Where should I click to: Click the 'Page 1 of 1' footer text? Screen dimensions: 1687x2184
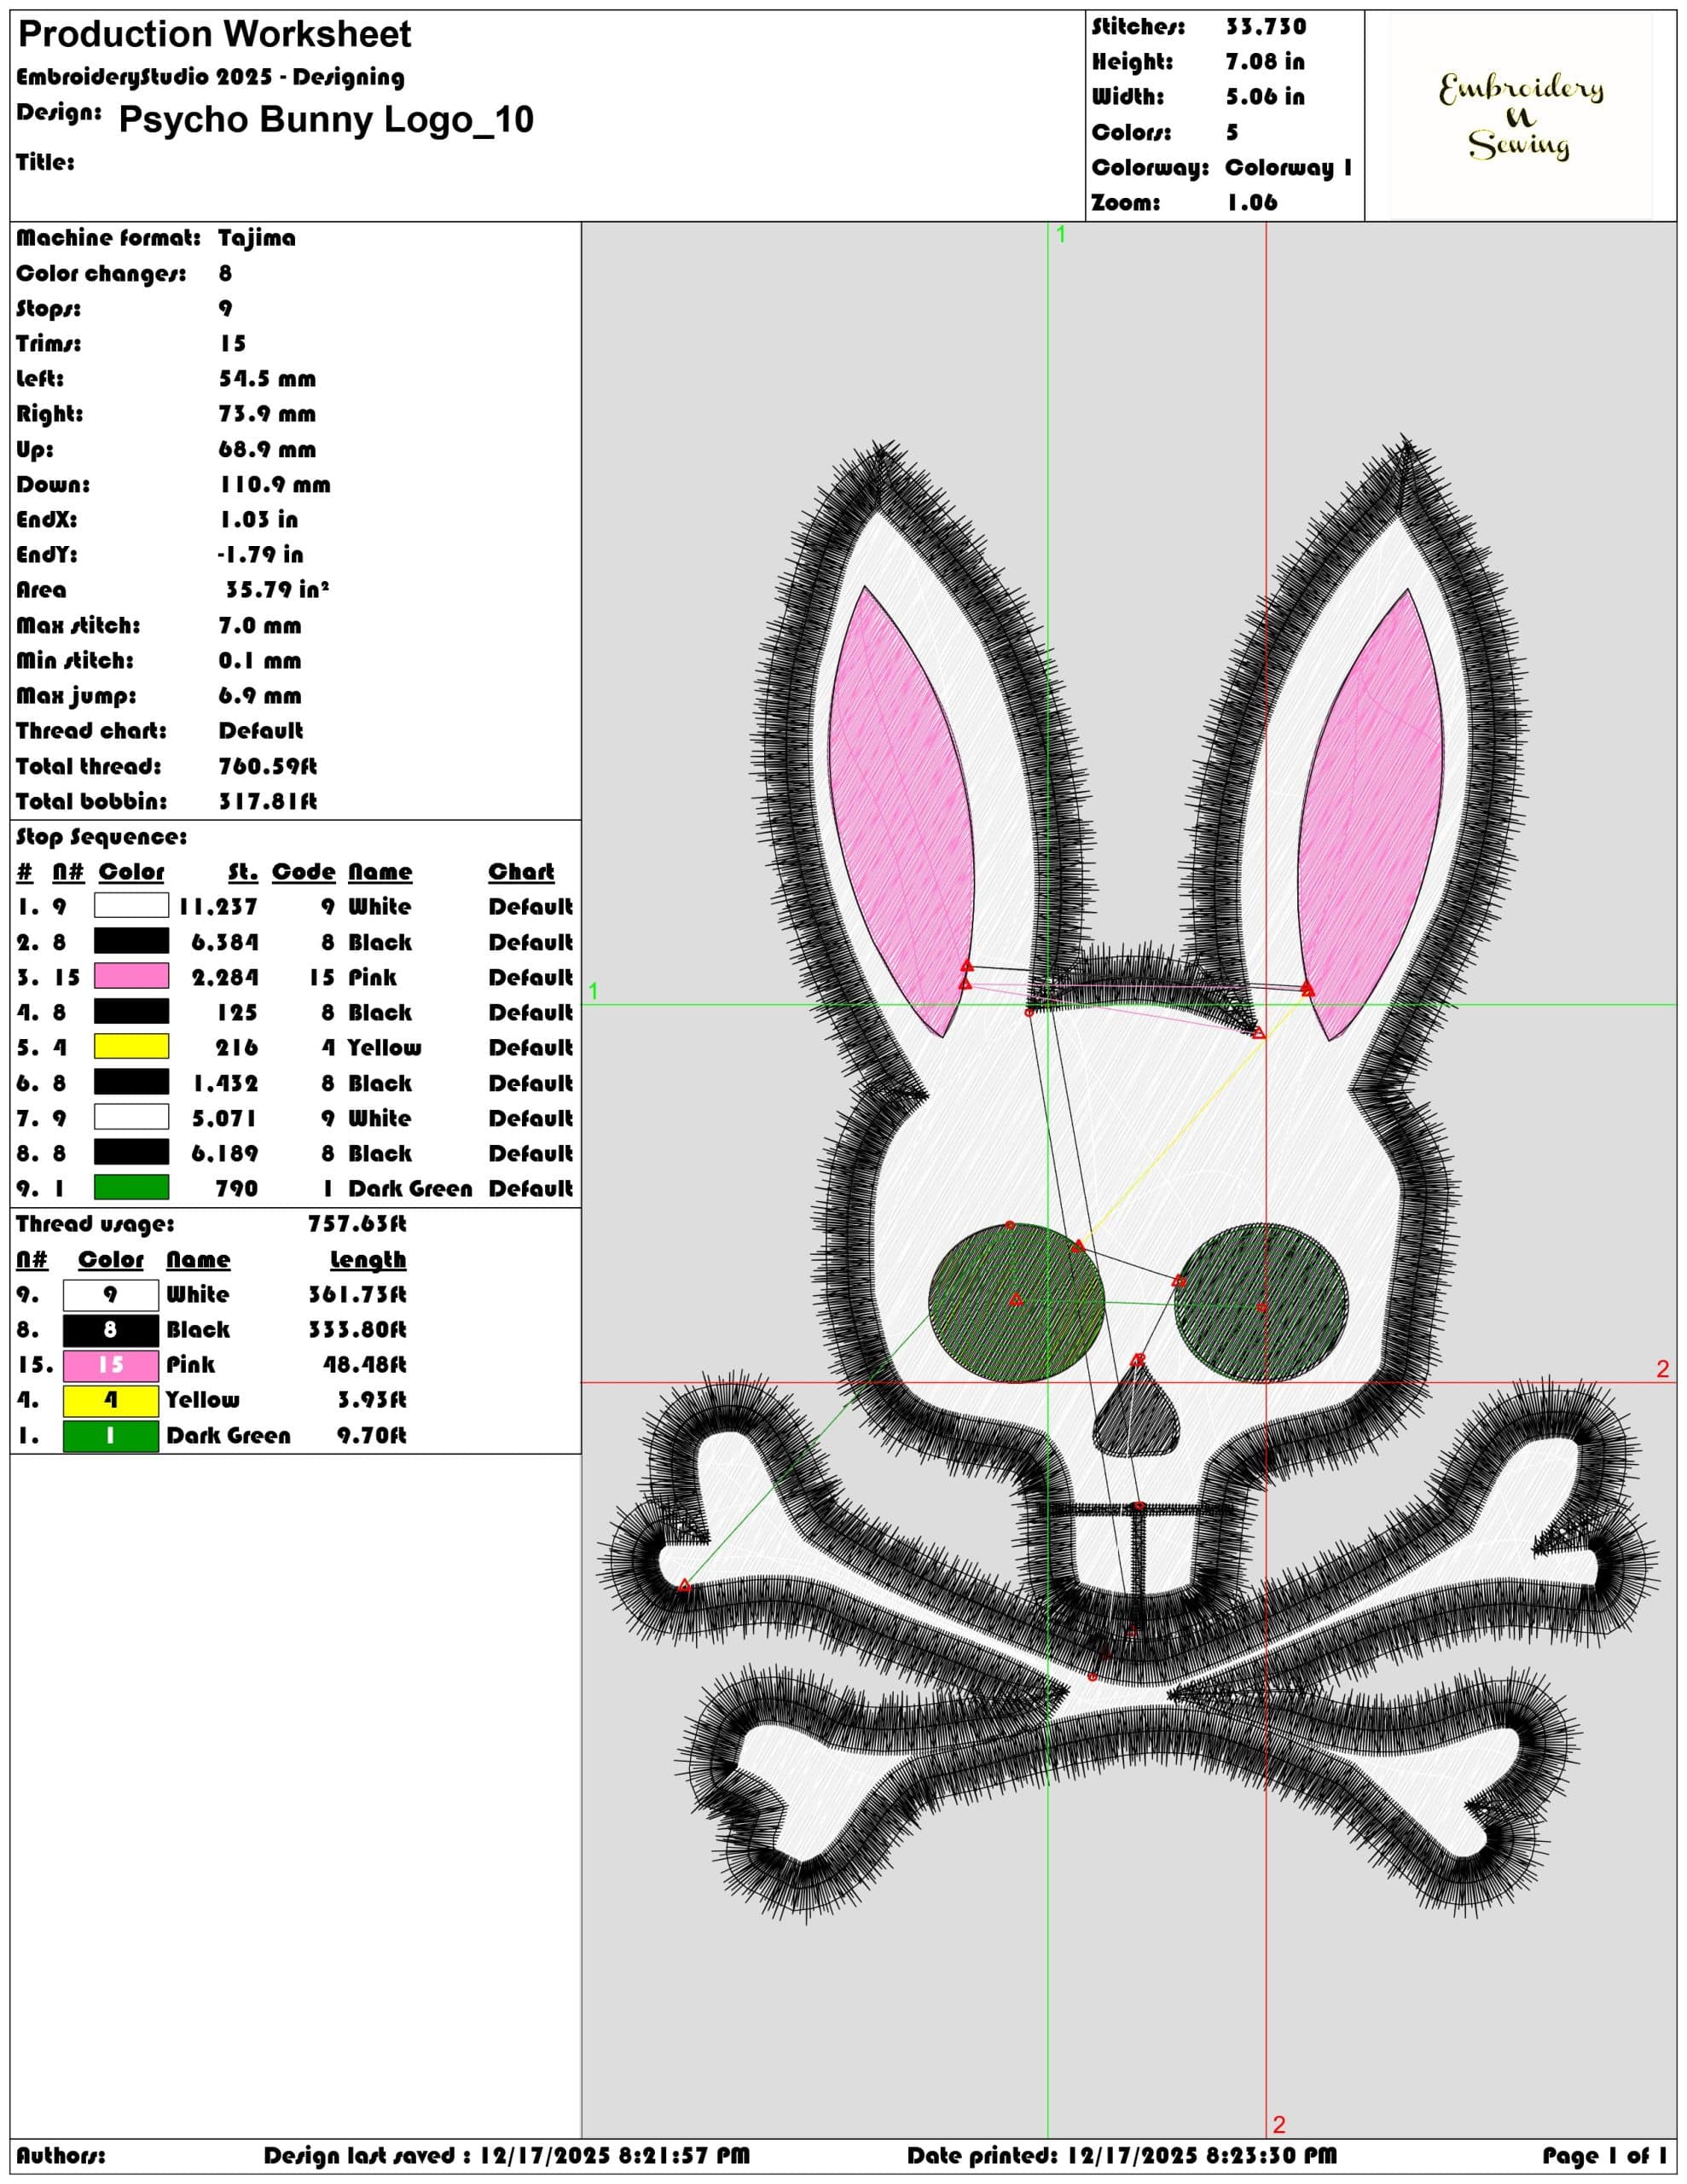[x=1604, y=2155]
